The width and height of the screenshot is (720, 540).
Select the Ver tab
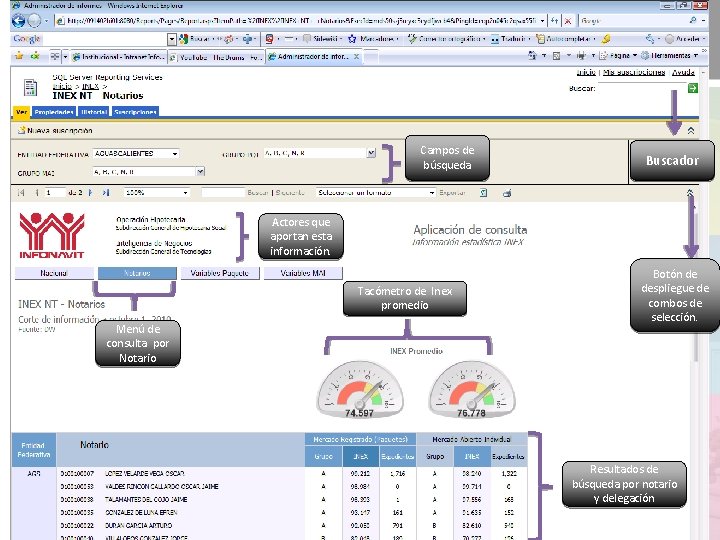click(22, 112)
